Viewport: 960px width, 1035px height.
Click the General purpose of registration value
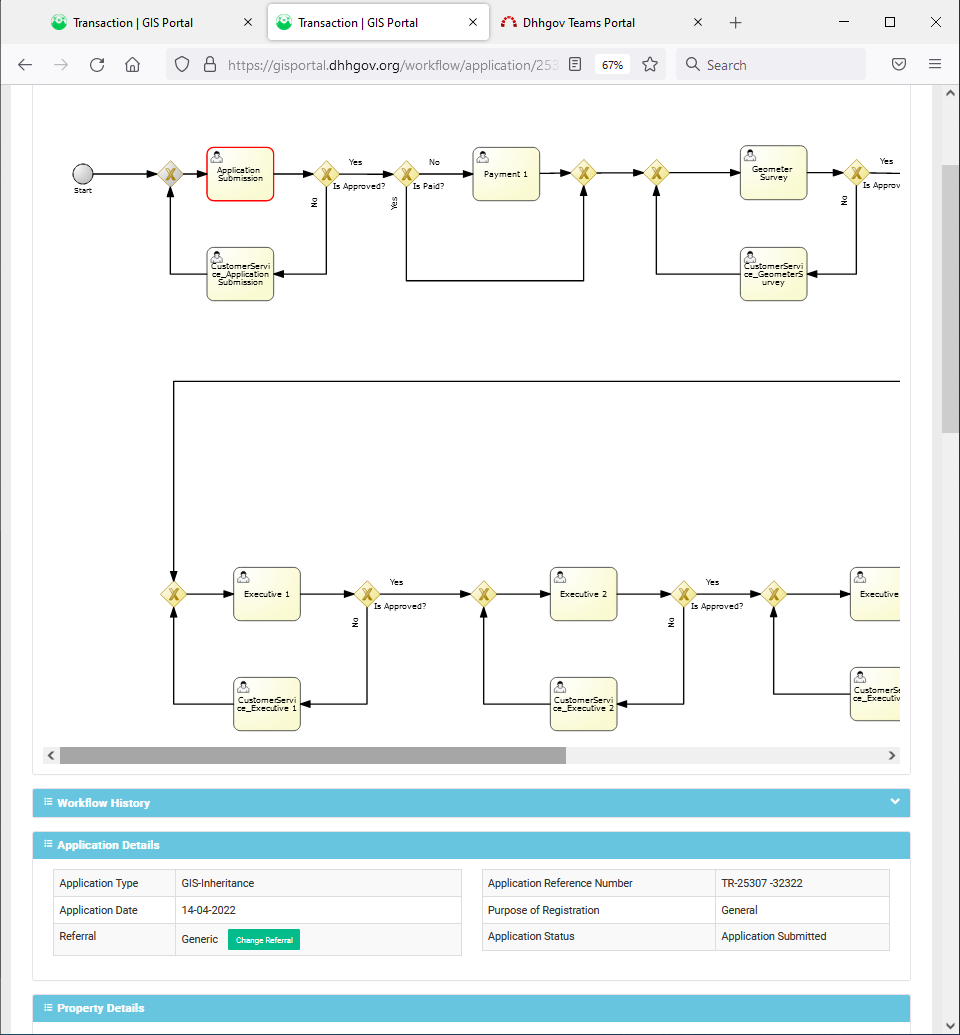pos(739,910)
